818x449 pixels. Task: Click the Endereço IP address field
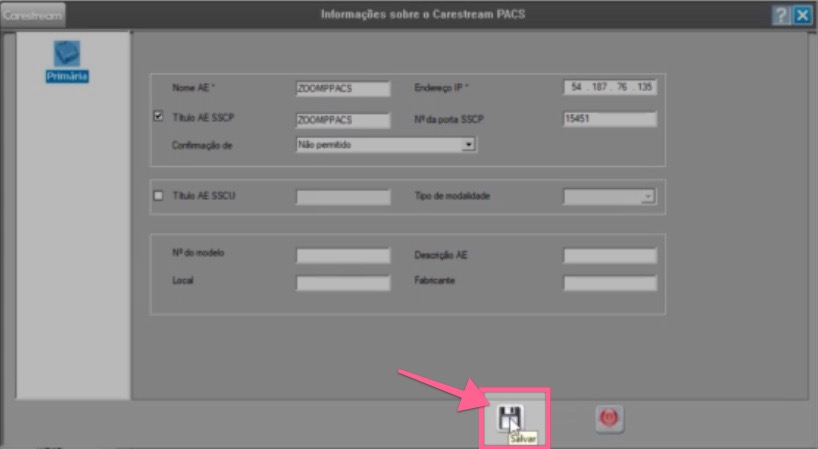point(610,88)
